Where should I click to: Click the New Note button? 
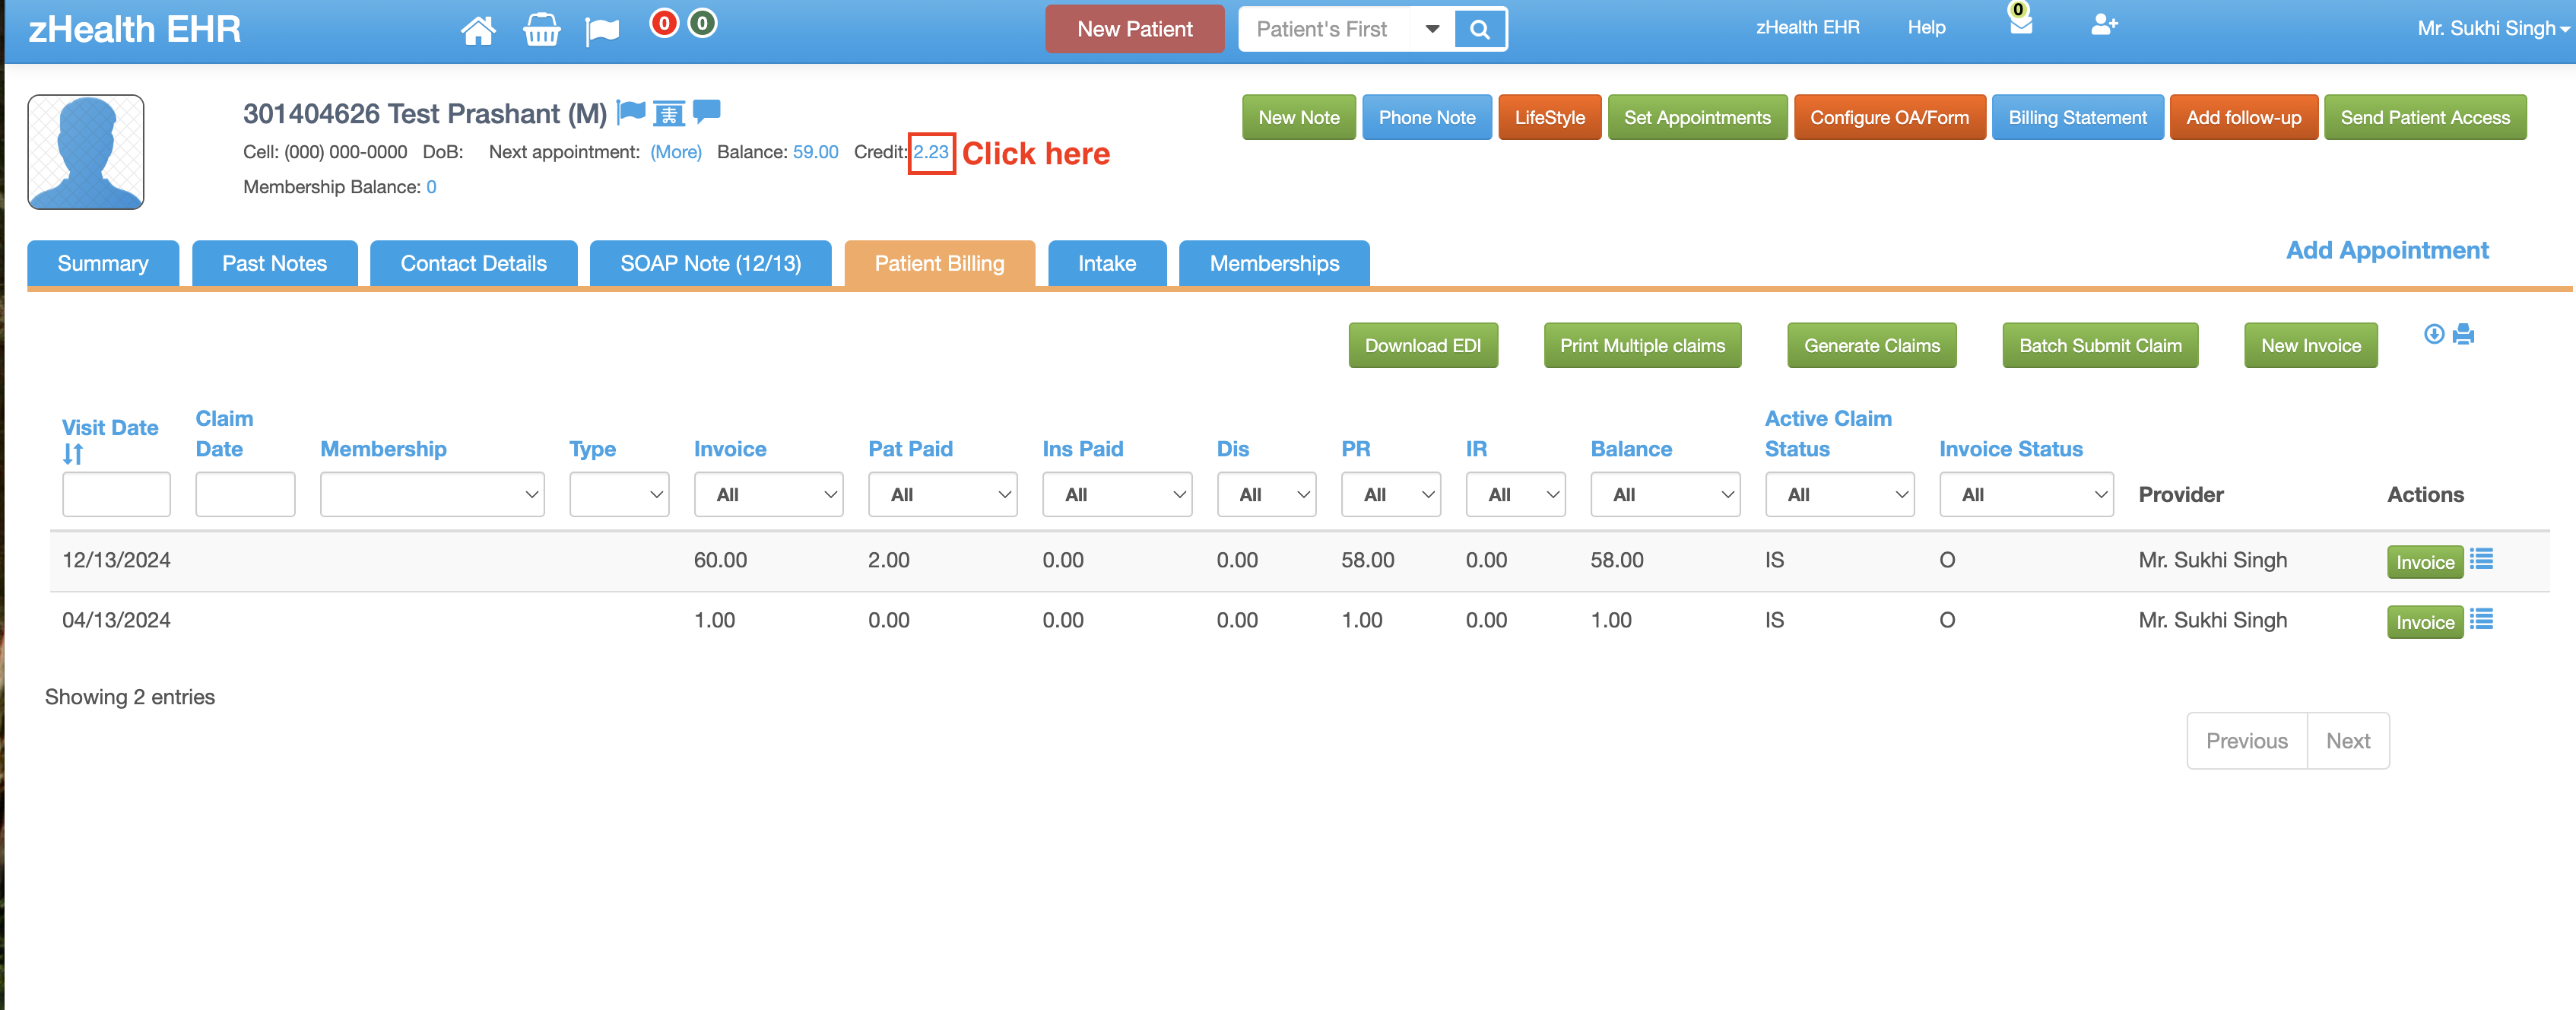(1299, 117)
